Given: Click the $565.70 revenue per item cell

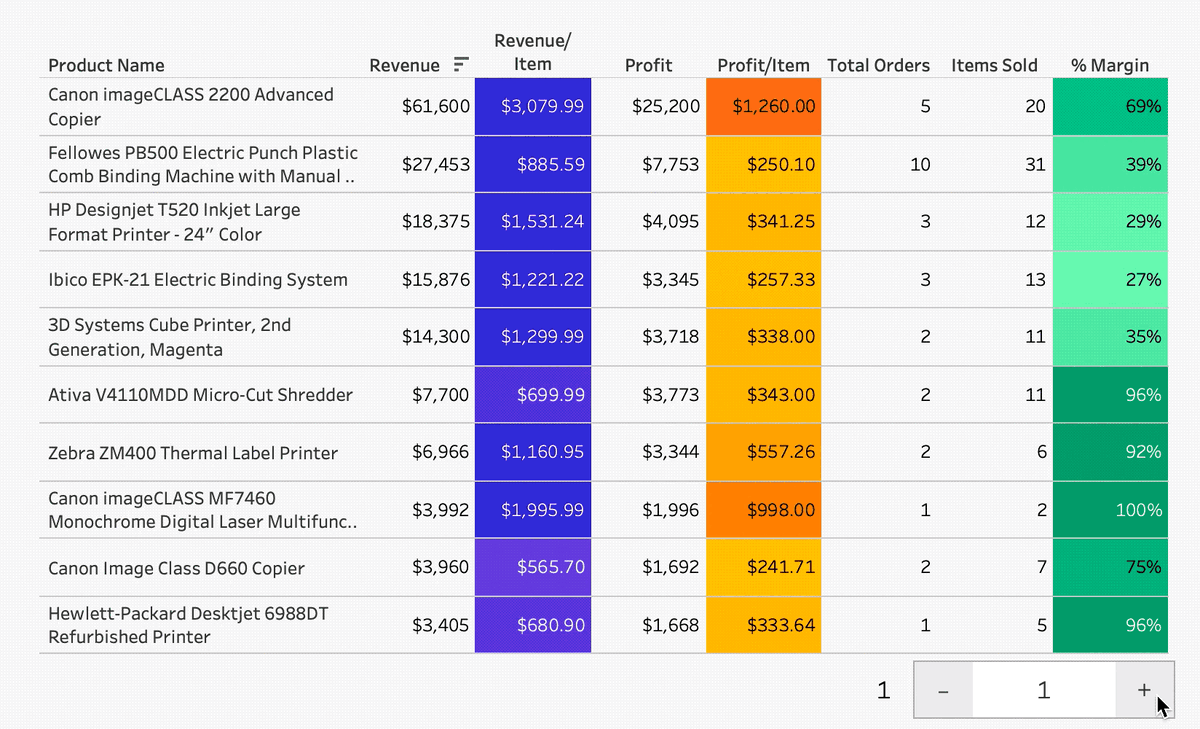Looking at the screenshot, I should point(533,568).
